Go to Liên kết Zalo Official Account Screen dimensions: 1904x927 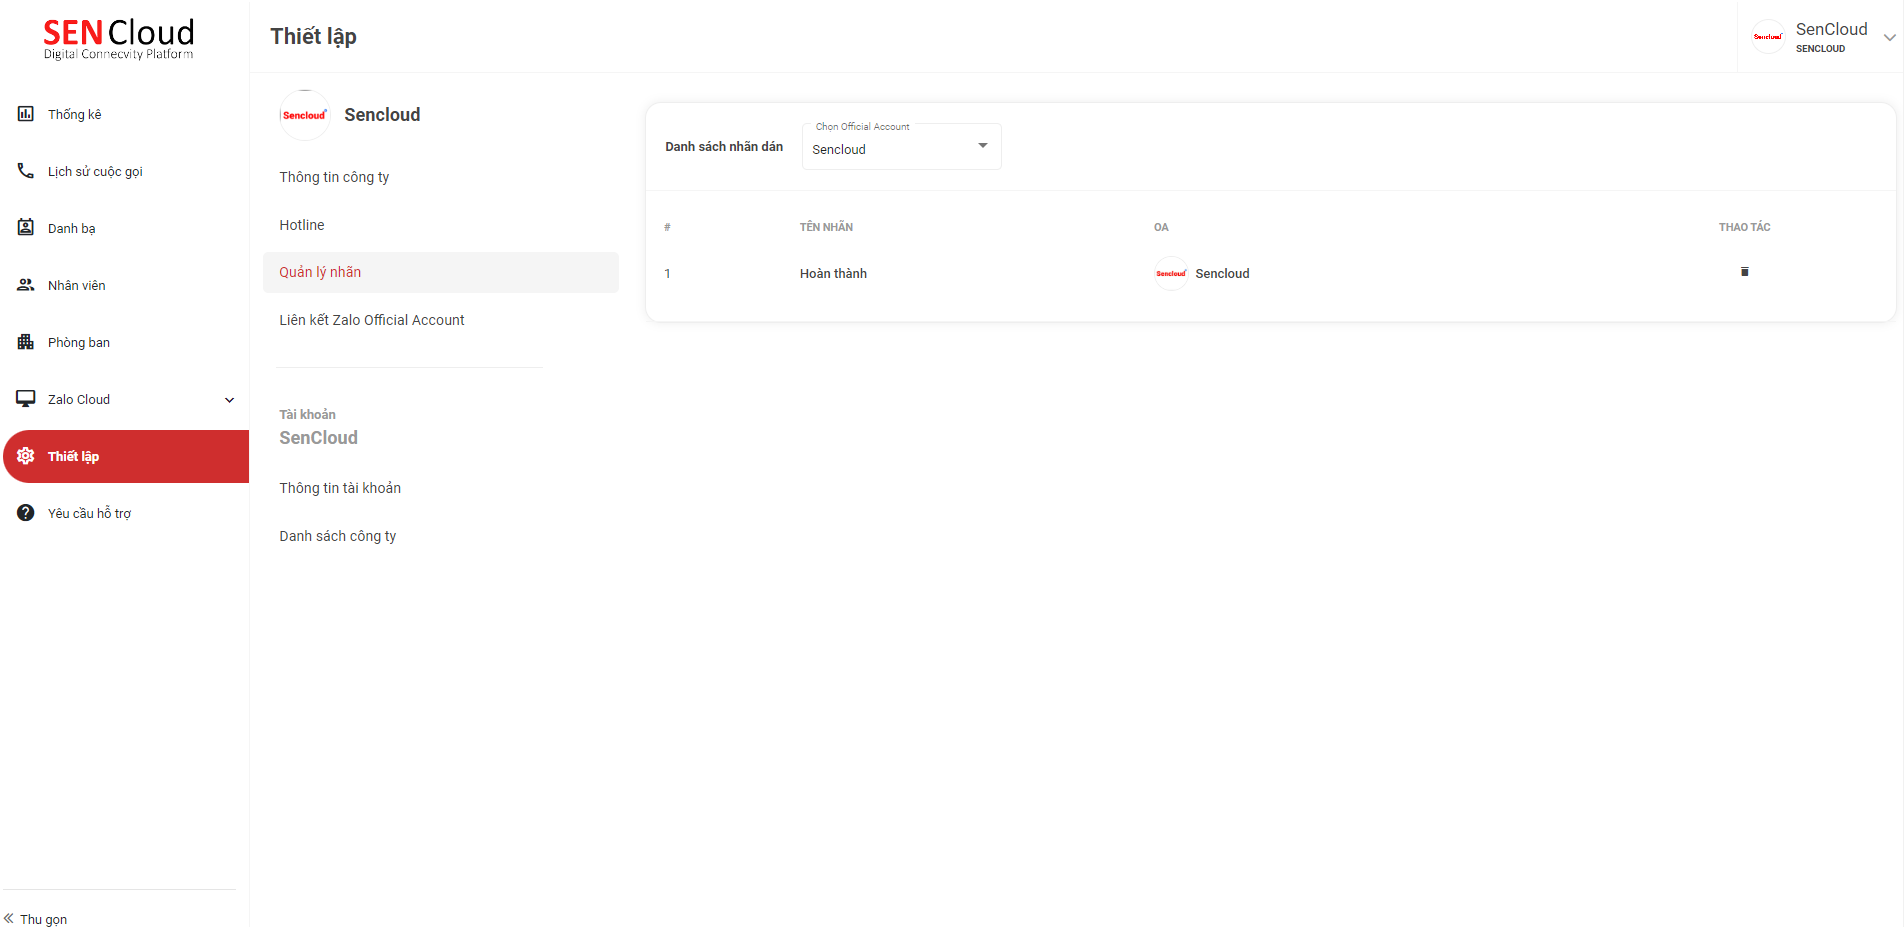[372, 320]
